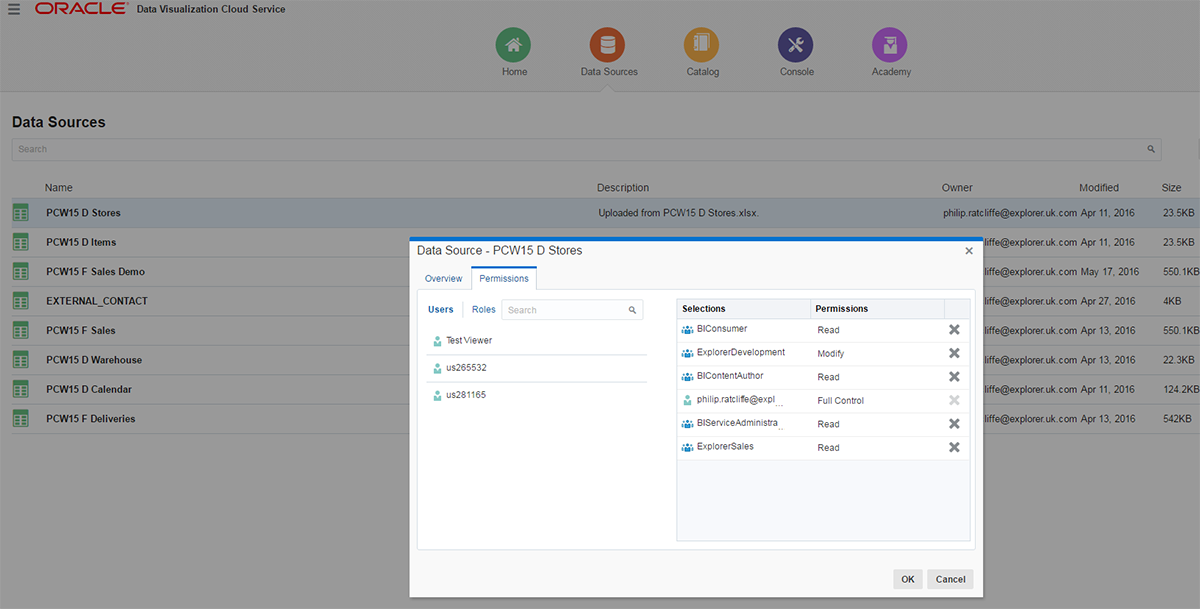Image resolution: width=1200 pixels, height=609 pixels.
Task: Open the PCW15 D Warehouse data source
Action: click(x=94, y=360)
